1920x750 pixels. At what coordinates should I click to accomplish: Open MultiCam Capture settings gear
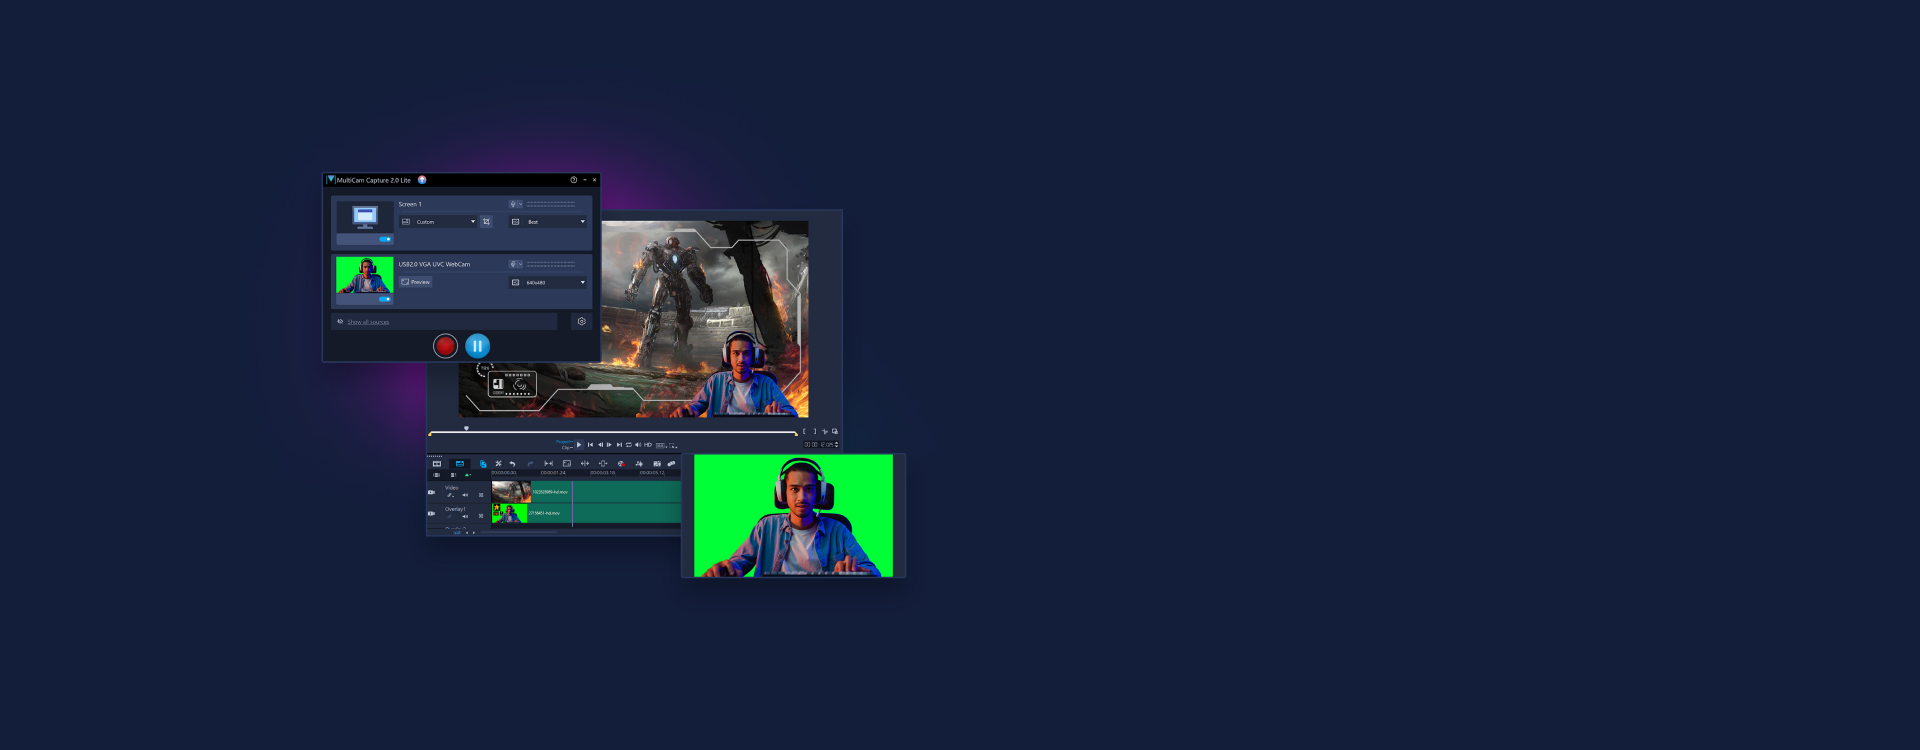pyautogui.click(x=582, y=321)
